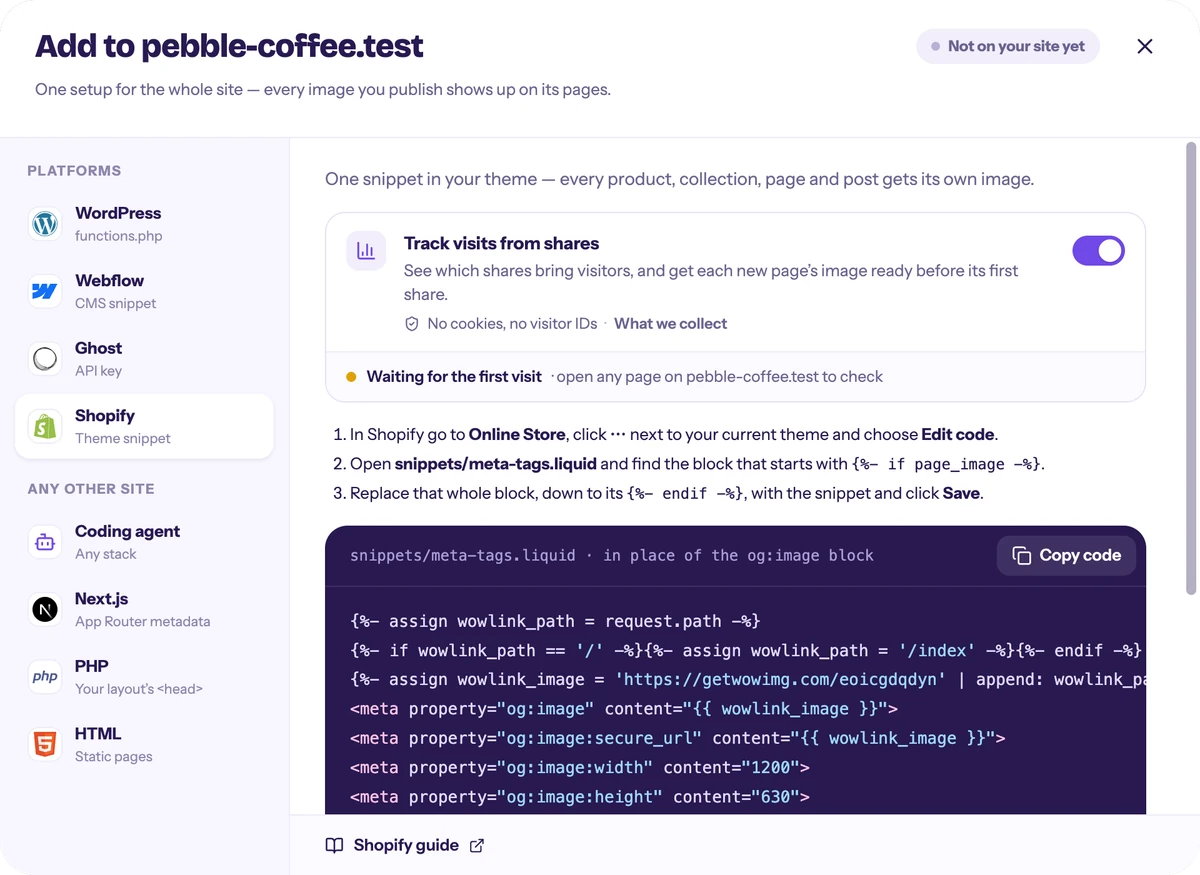
Task: Open the Shopify guide link
Action: pos(405,846)
